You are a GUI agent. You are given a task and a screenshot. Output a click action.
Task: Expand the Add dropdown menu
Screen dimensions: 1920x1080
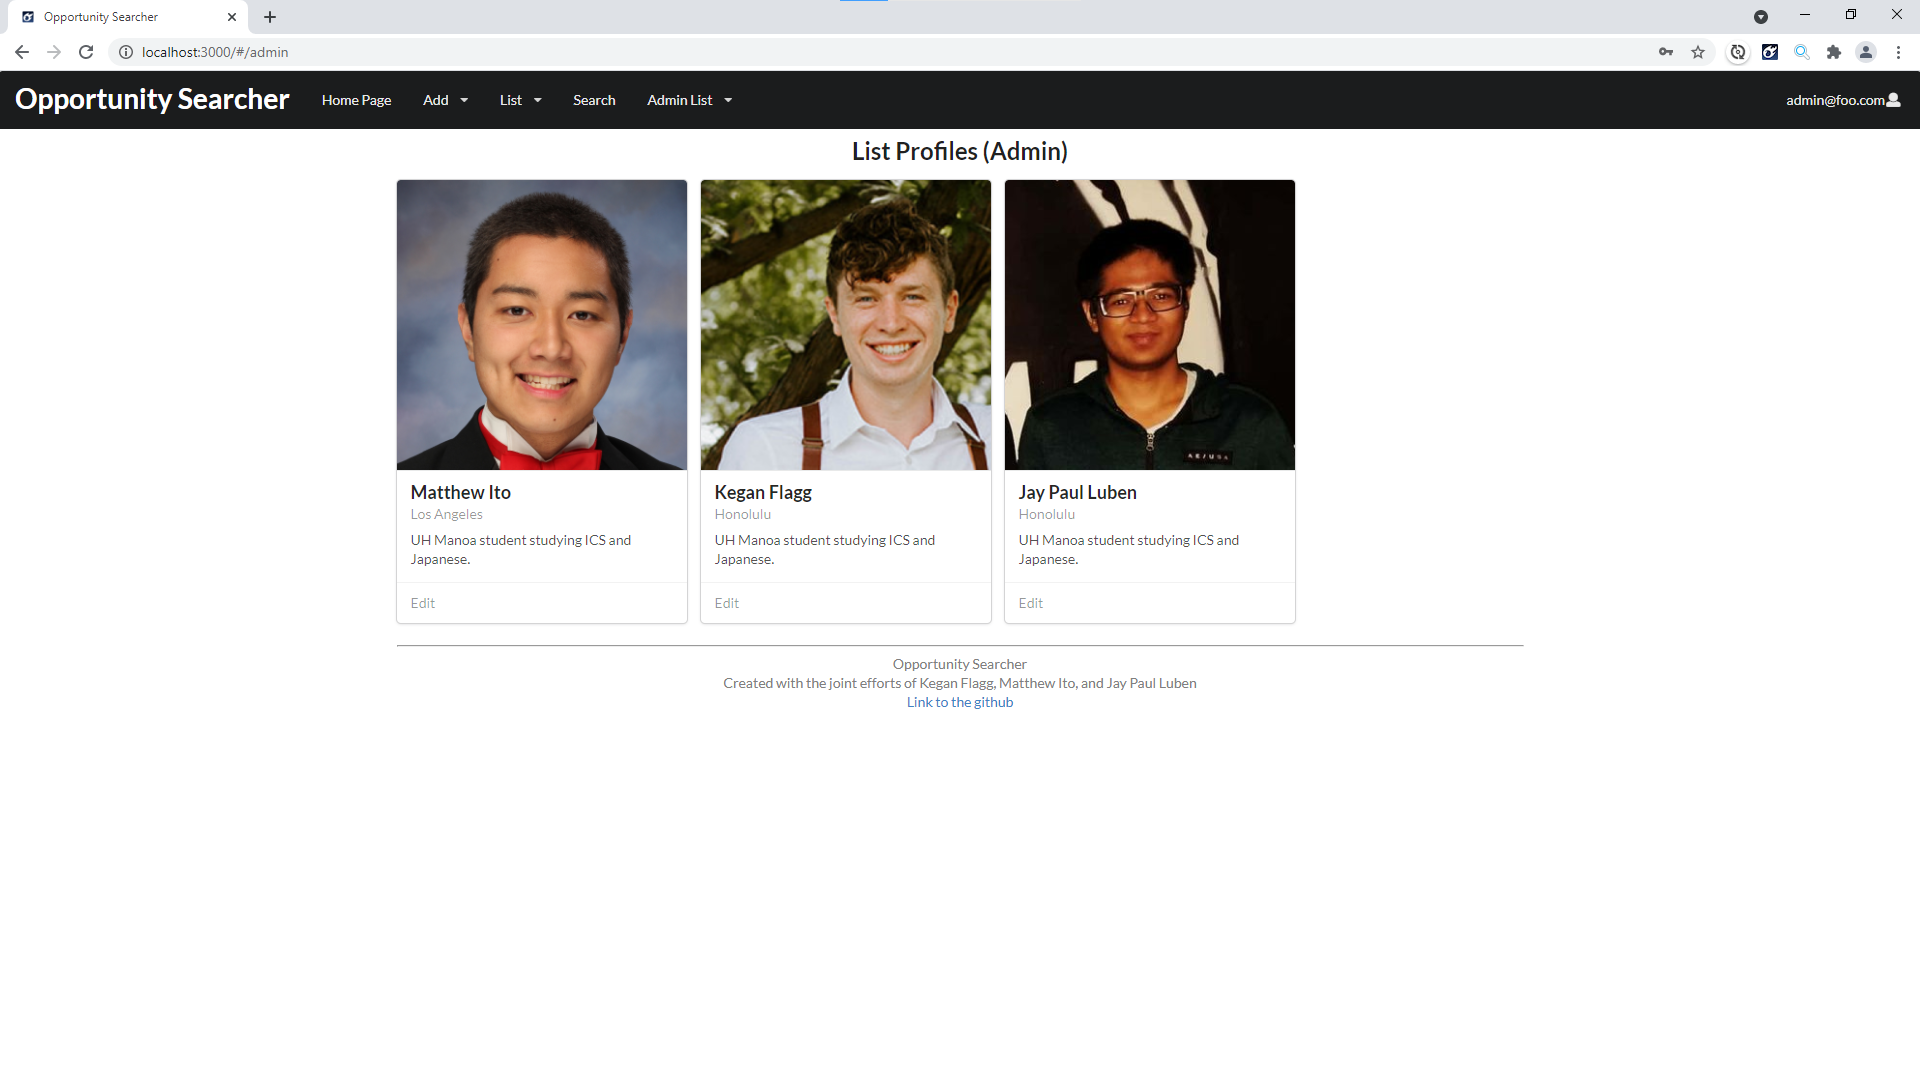tap(445, 100)
